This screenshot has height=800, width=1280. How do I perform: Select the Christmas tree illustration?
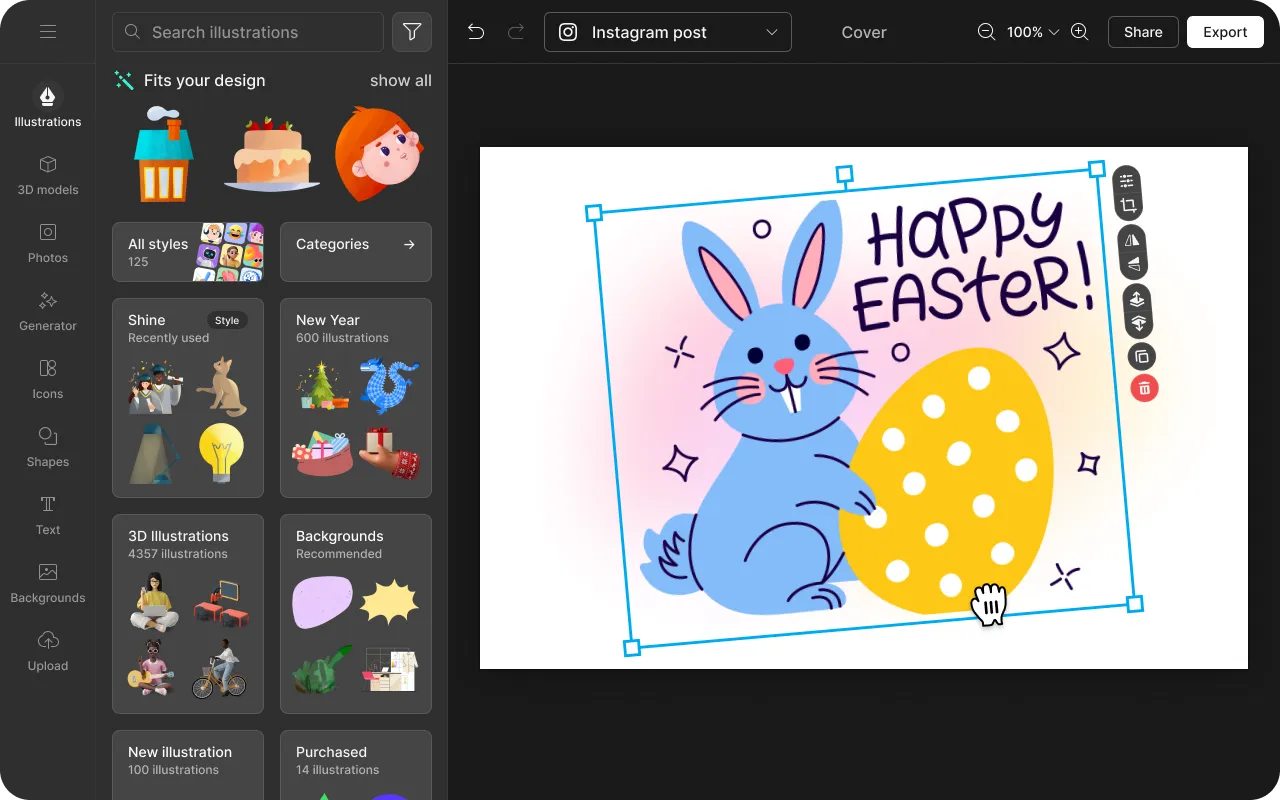click(x=324, y=386)
